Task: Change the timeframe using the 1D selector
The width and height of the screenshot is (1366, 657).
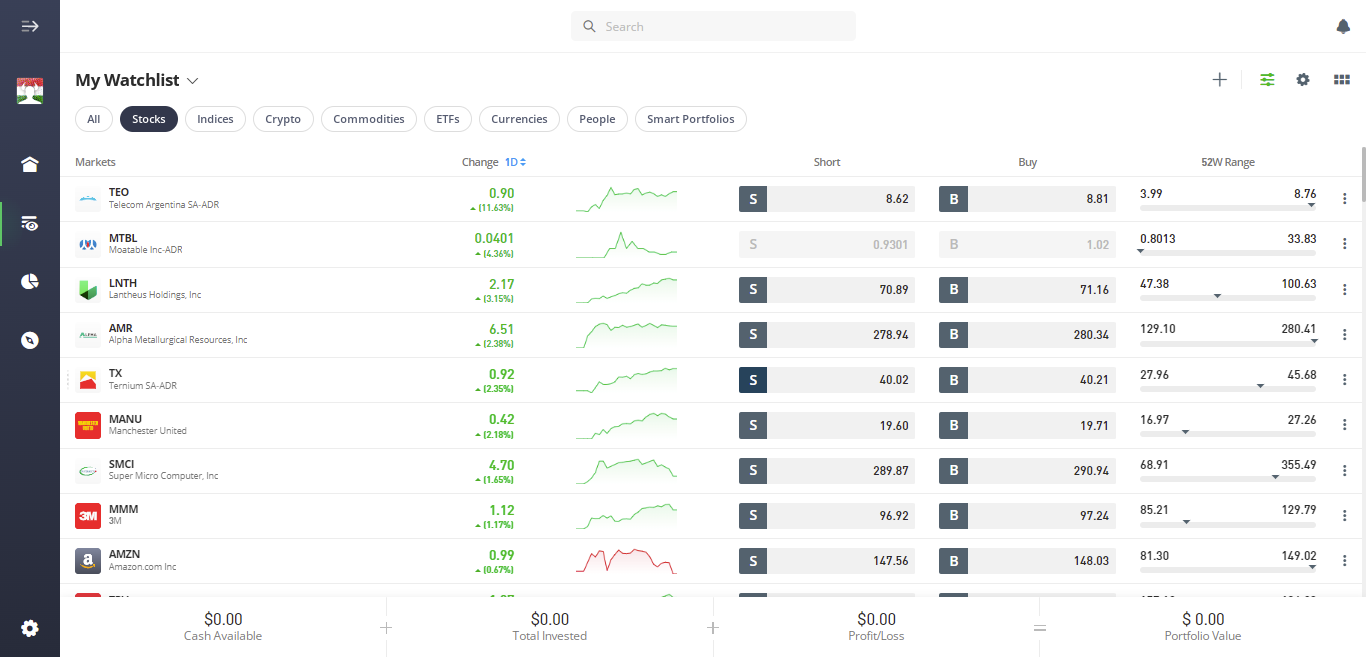Action: coord(514,161)
